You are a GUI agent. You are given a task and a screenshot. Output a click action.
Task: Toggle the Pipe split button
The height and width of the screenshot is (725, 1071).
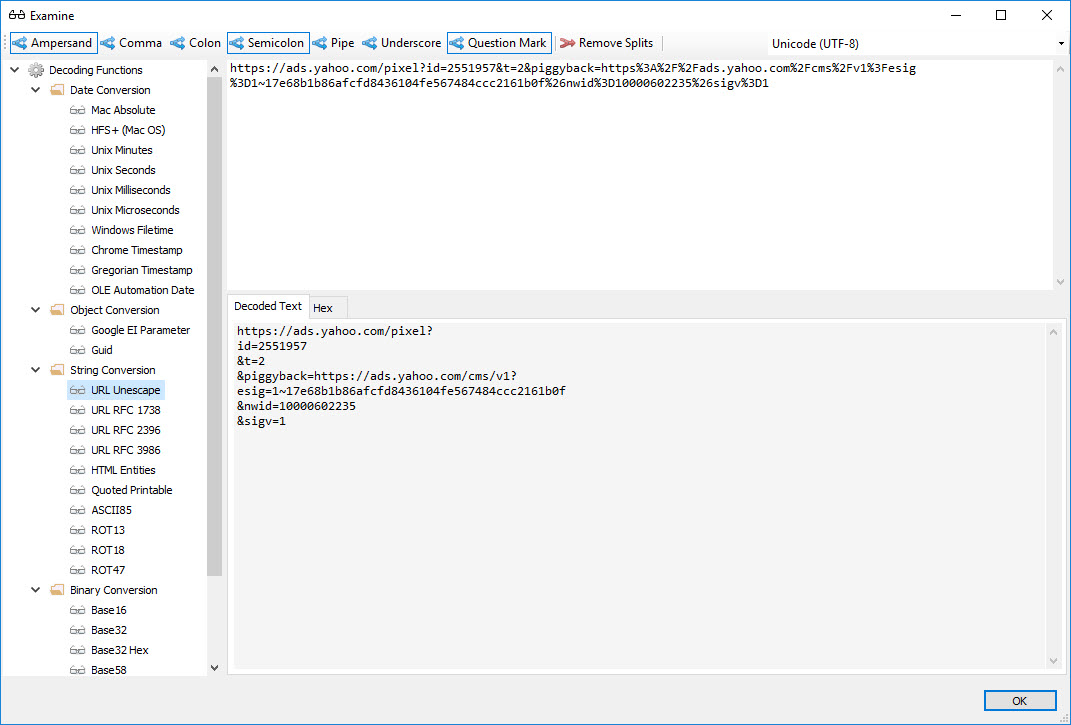click(333, 43)
